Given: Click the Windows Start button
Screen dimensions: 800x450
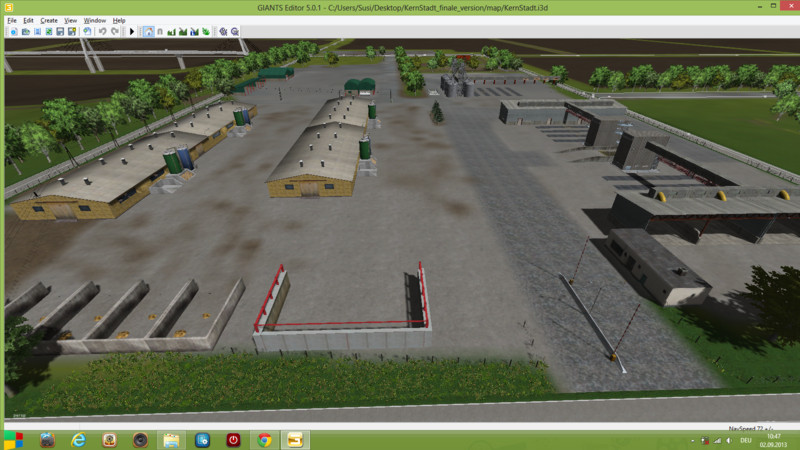Looking at the screenshot, I should click(13, 439).
